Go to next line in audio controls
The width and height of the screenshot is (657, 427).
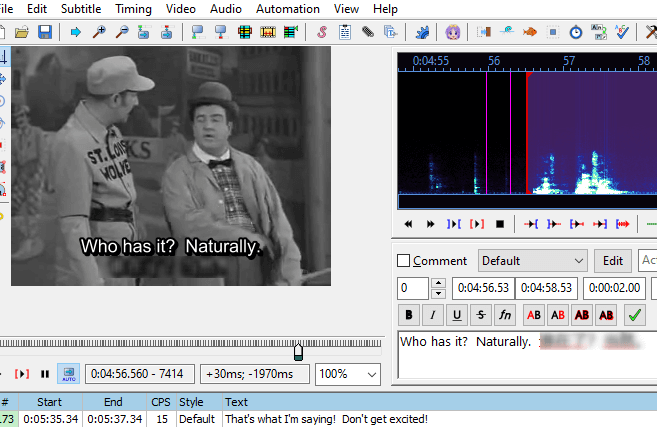(430, 224)
